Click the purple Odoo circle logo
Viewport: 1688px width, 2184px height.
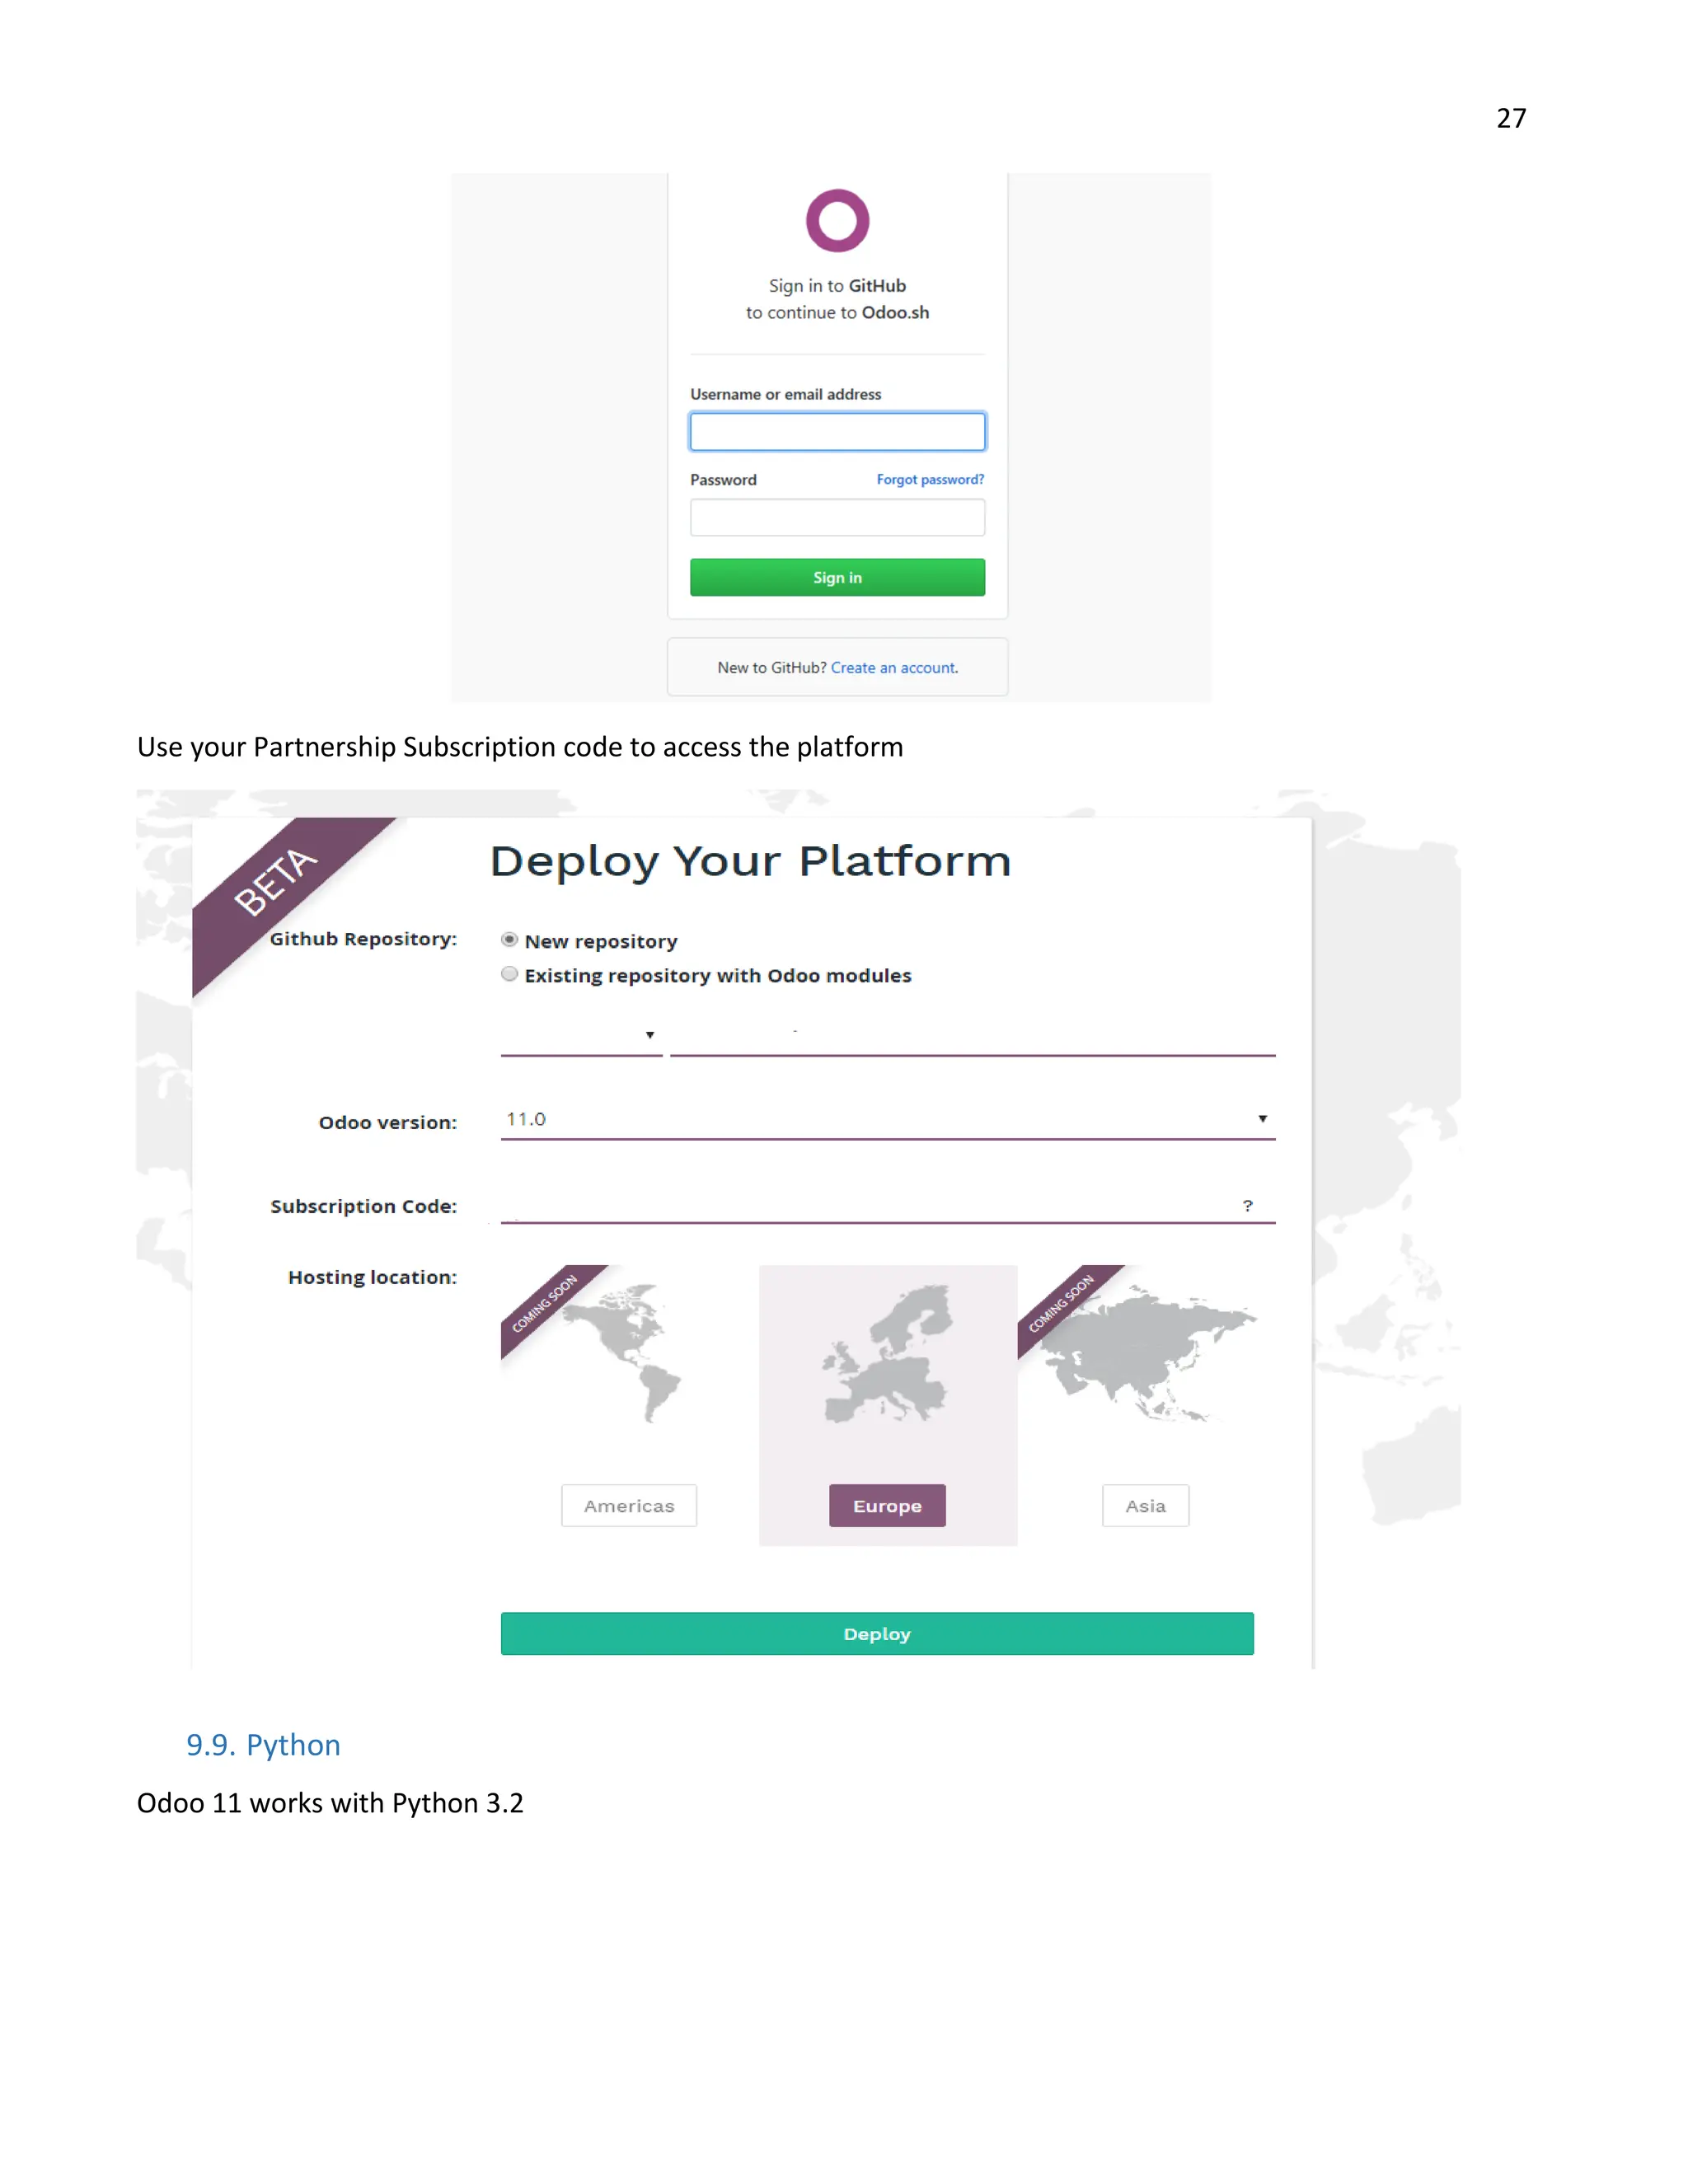click(x=837, y=220)
